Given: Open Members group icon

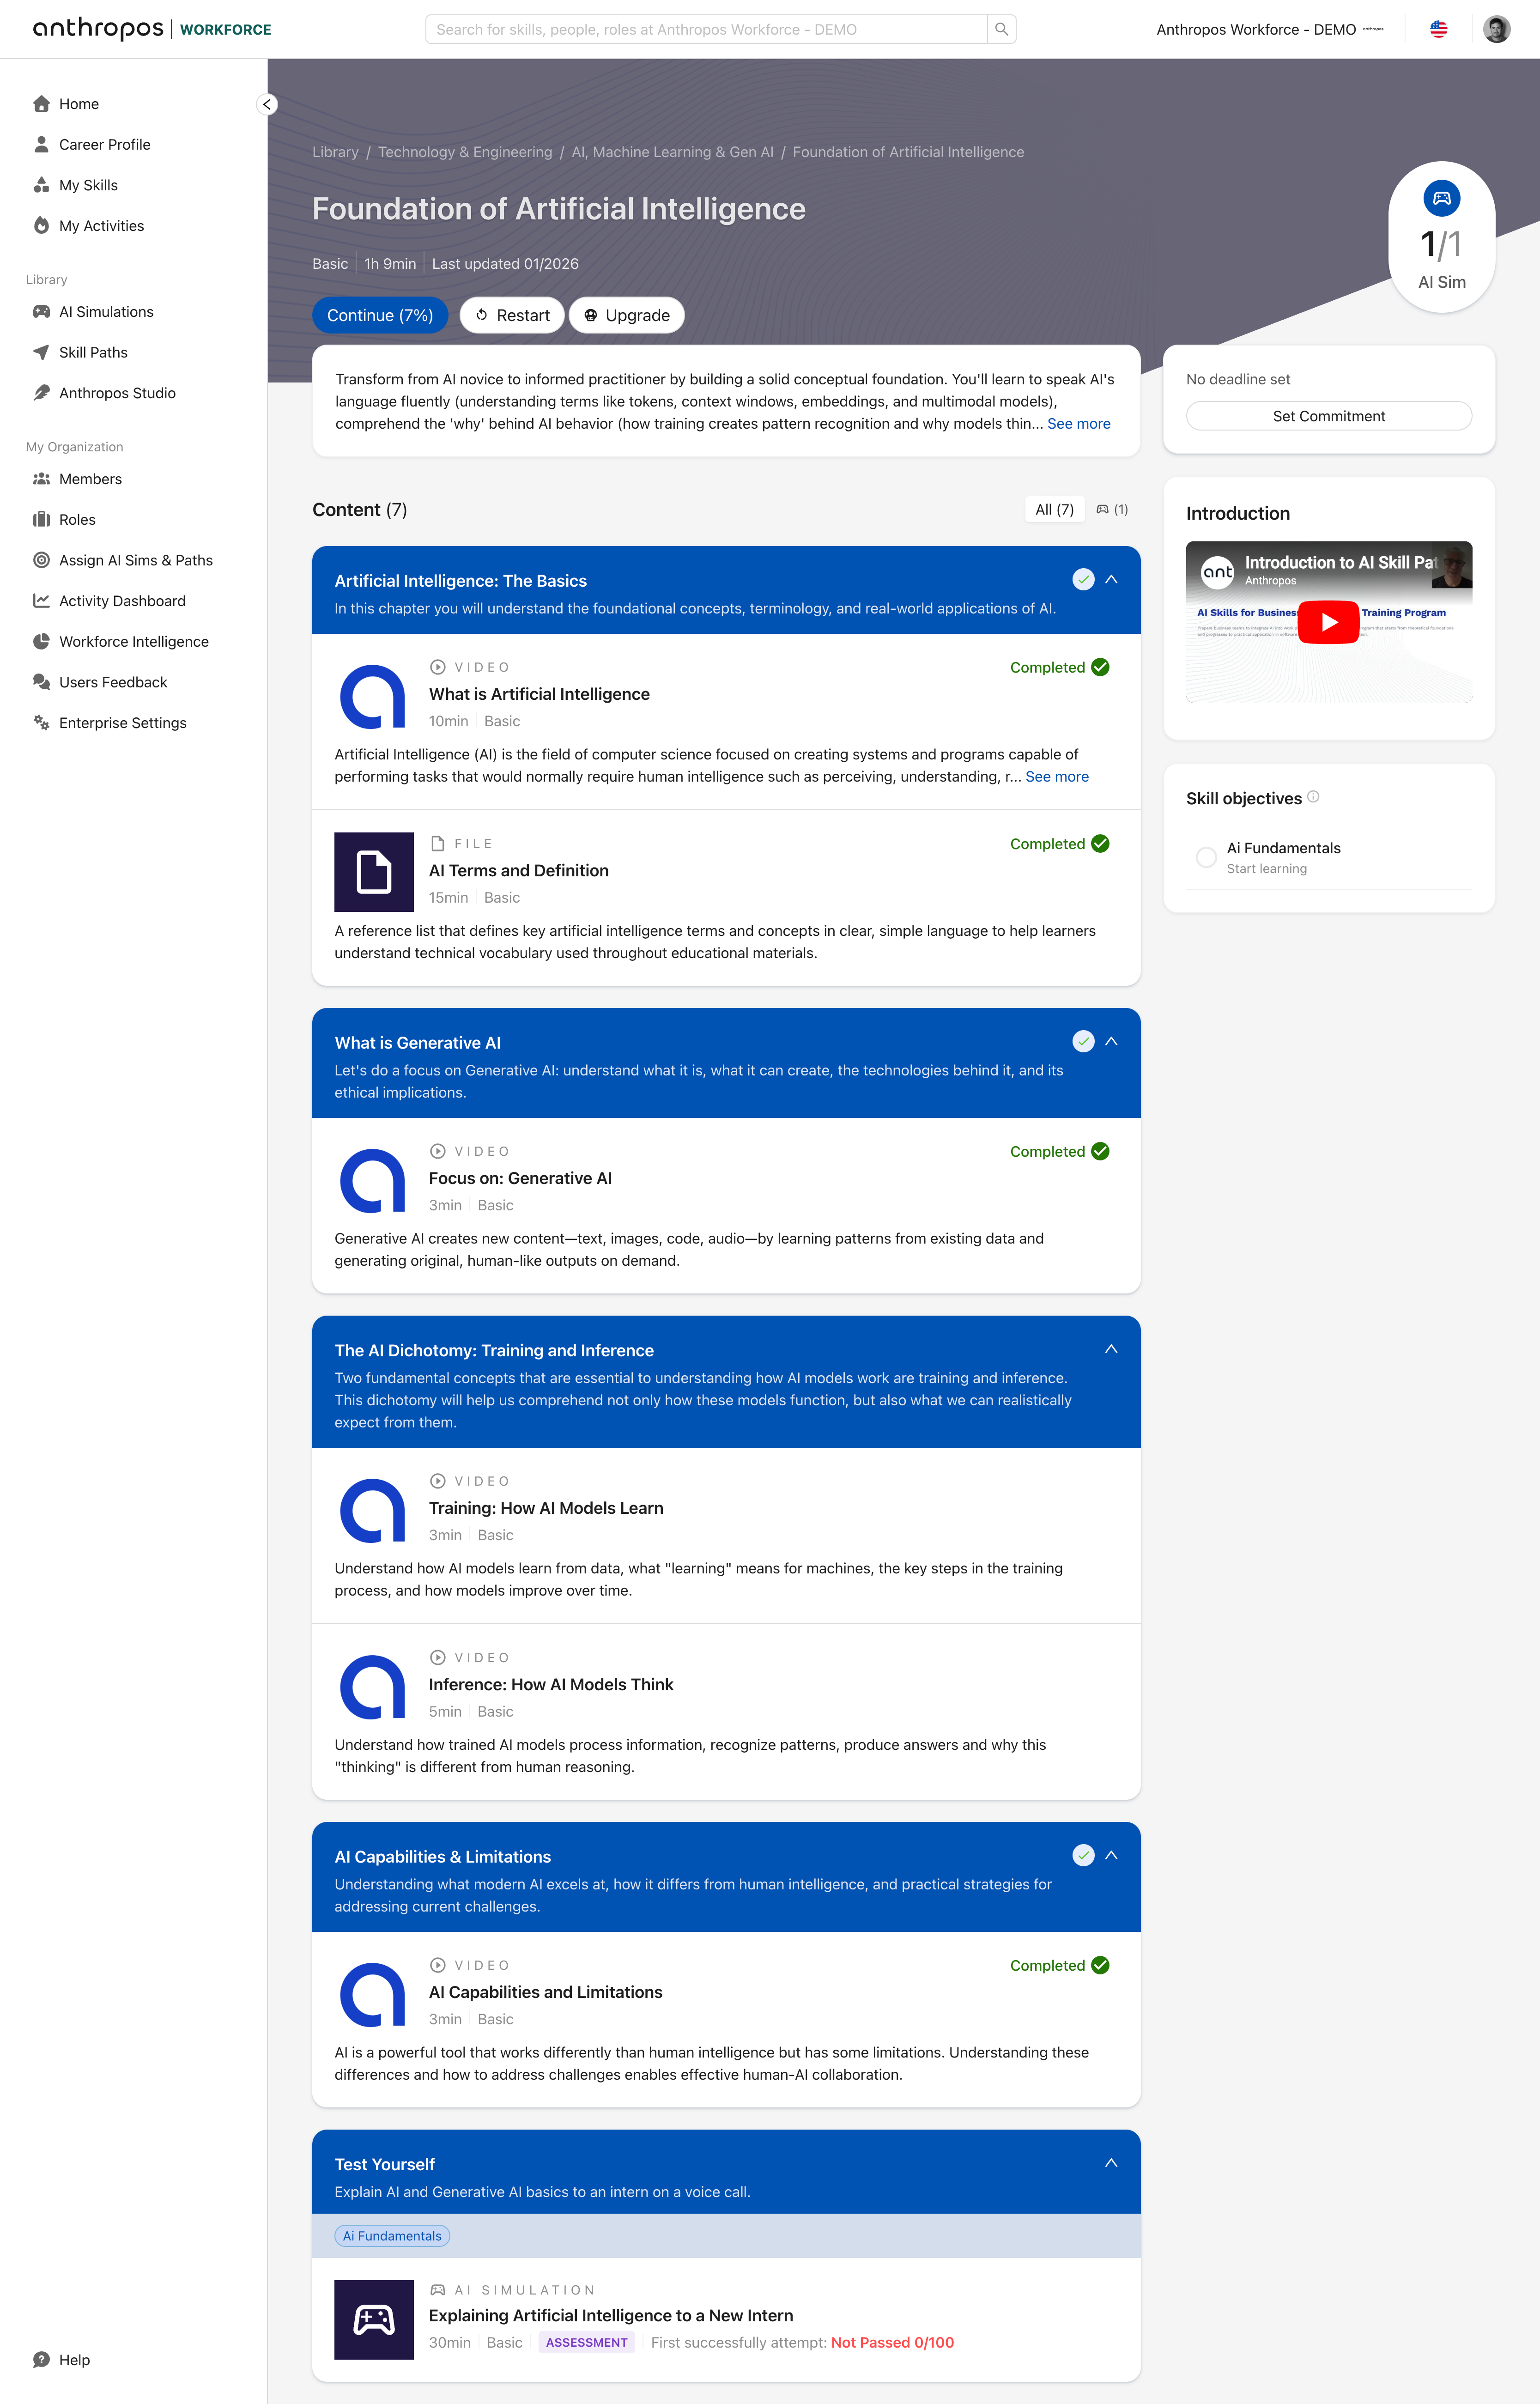Looking at the screenshot, I should pyautogui.click(x=41, y=479).
